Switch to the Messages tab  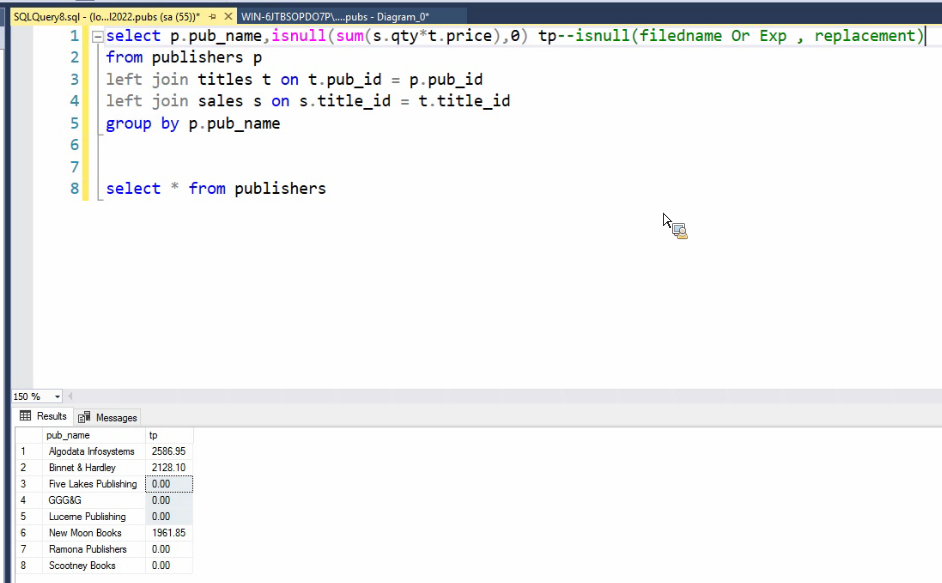(108, 417)
